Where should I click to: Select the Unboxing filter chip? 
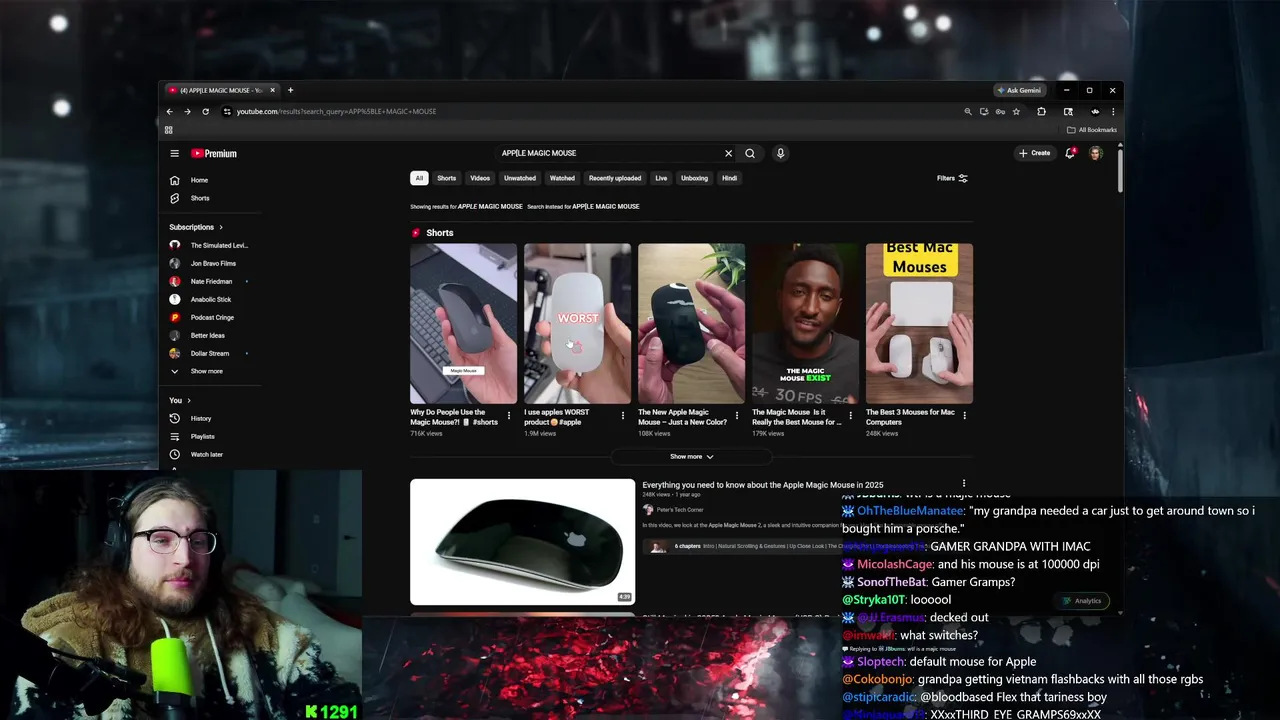694,178
